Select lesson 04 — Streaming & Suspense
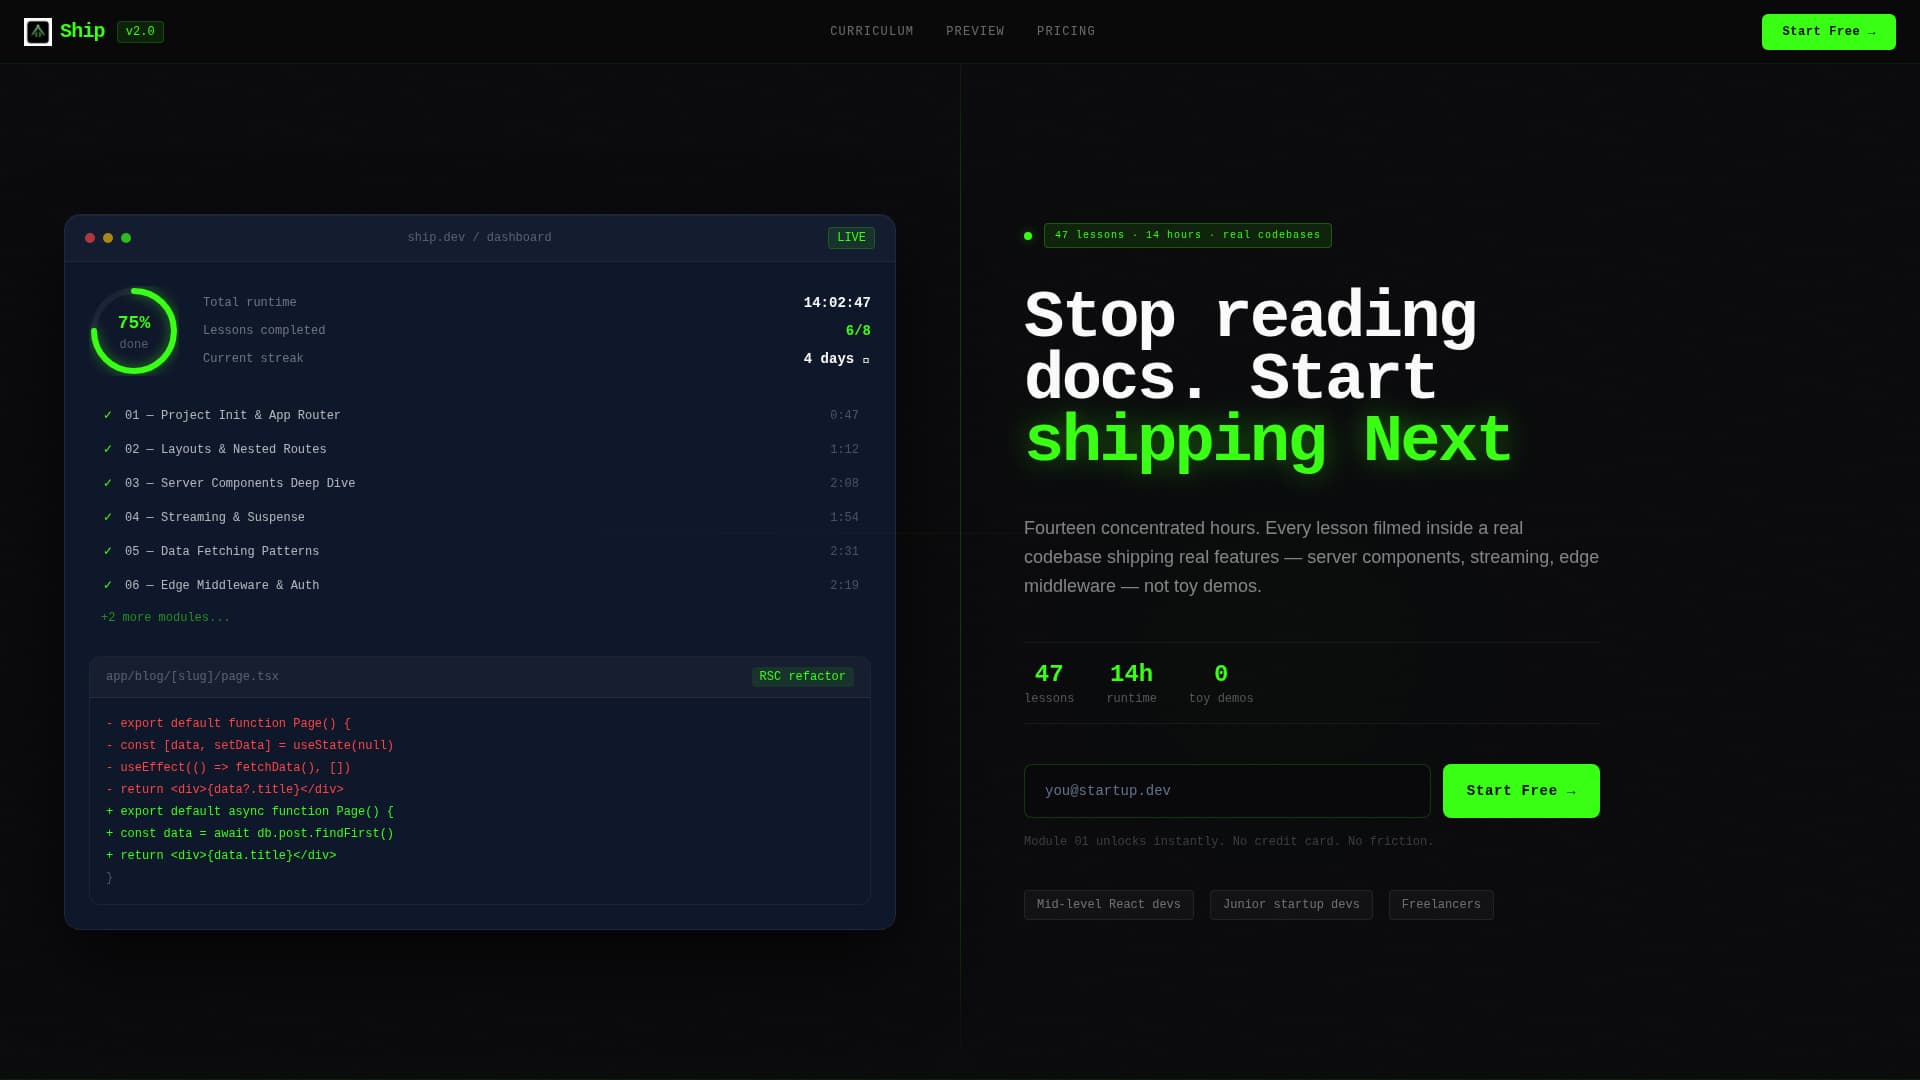Viewport: 1920px width, 1080px height. pos(480,518)
